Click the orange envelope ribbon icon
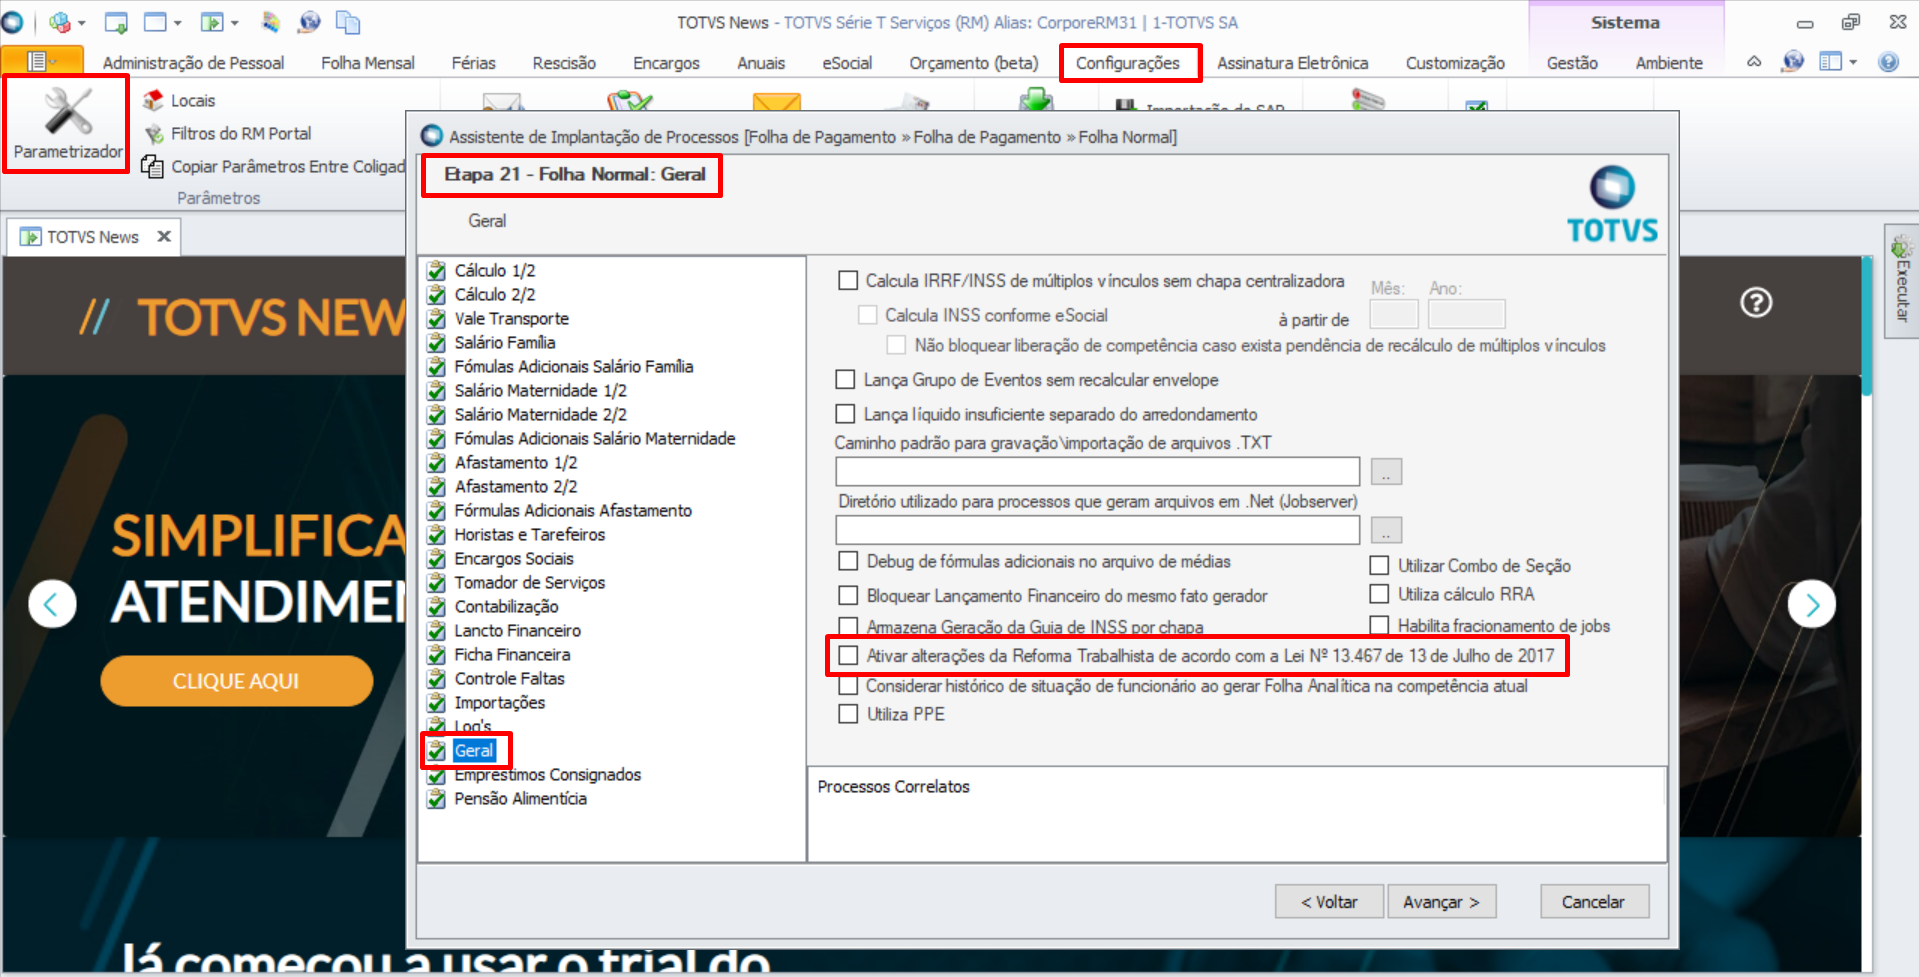1919x977 pixels. [777, 101]
